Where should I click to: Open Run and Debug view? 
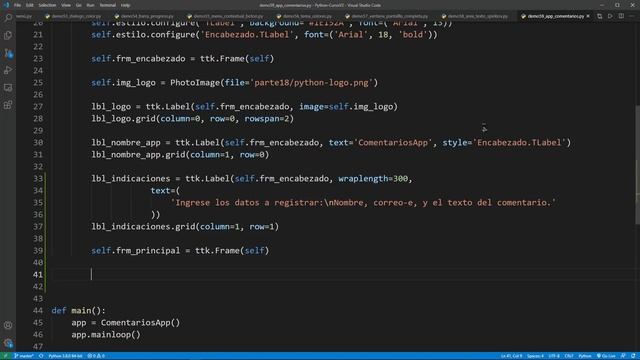pyautogui.click(x=8, y=70)
